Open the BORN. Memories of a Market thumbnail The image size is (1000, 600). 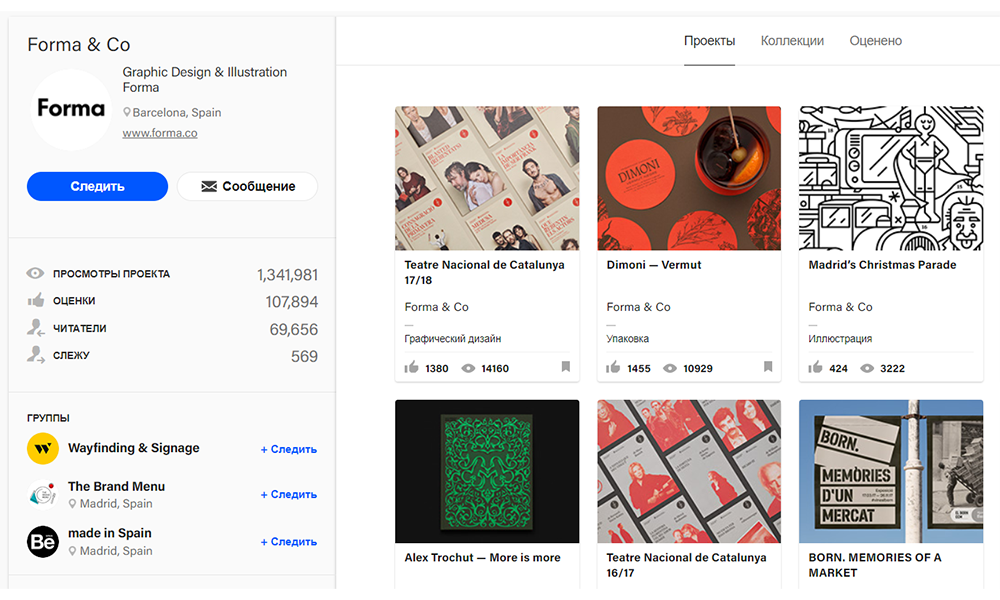click(890, 471)
